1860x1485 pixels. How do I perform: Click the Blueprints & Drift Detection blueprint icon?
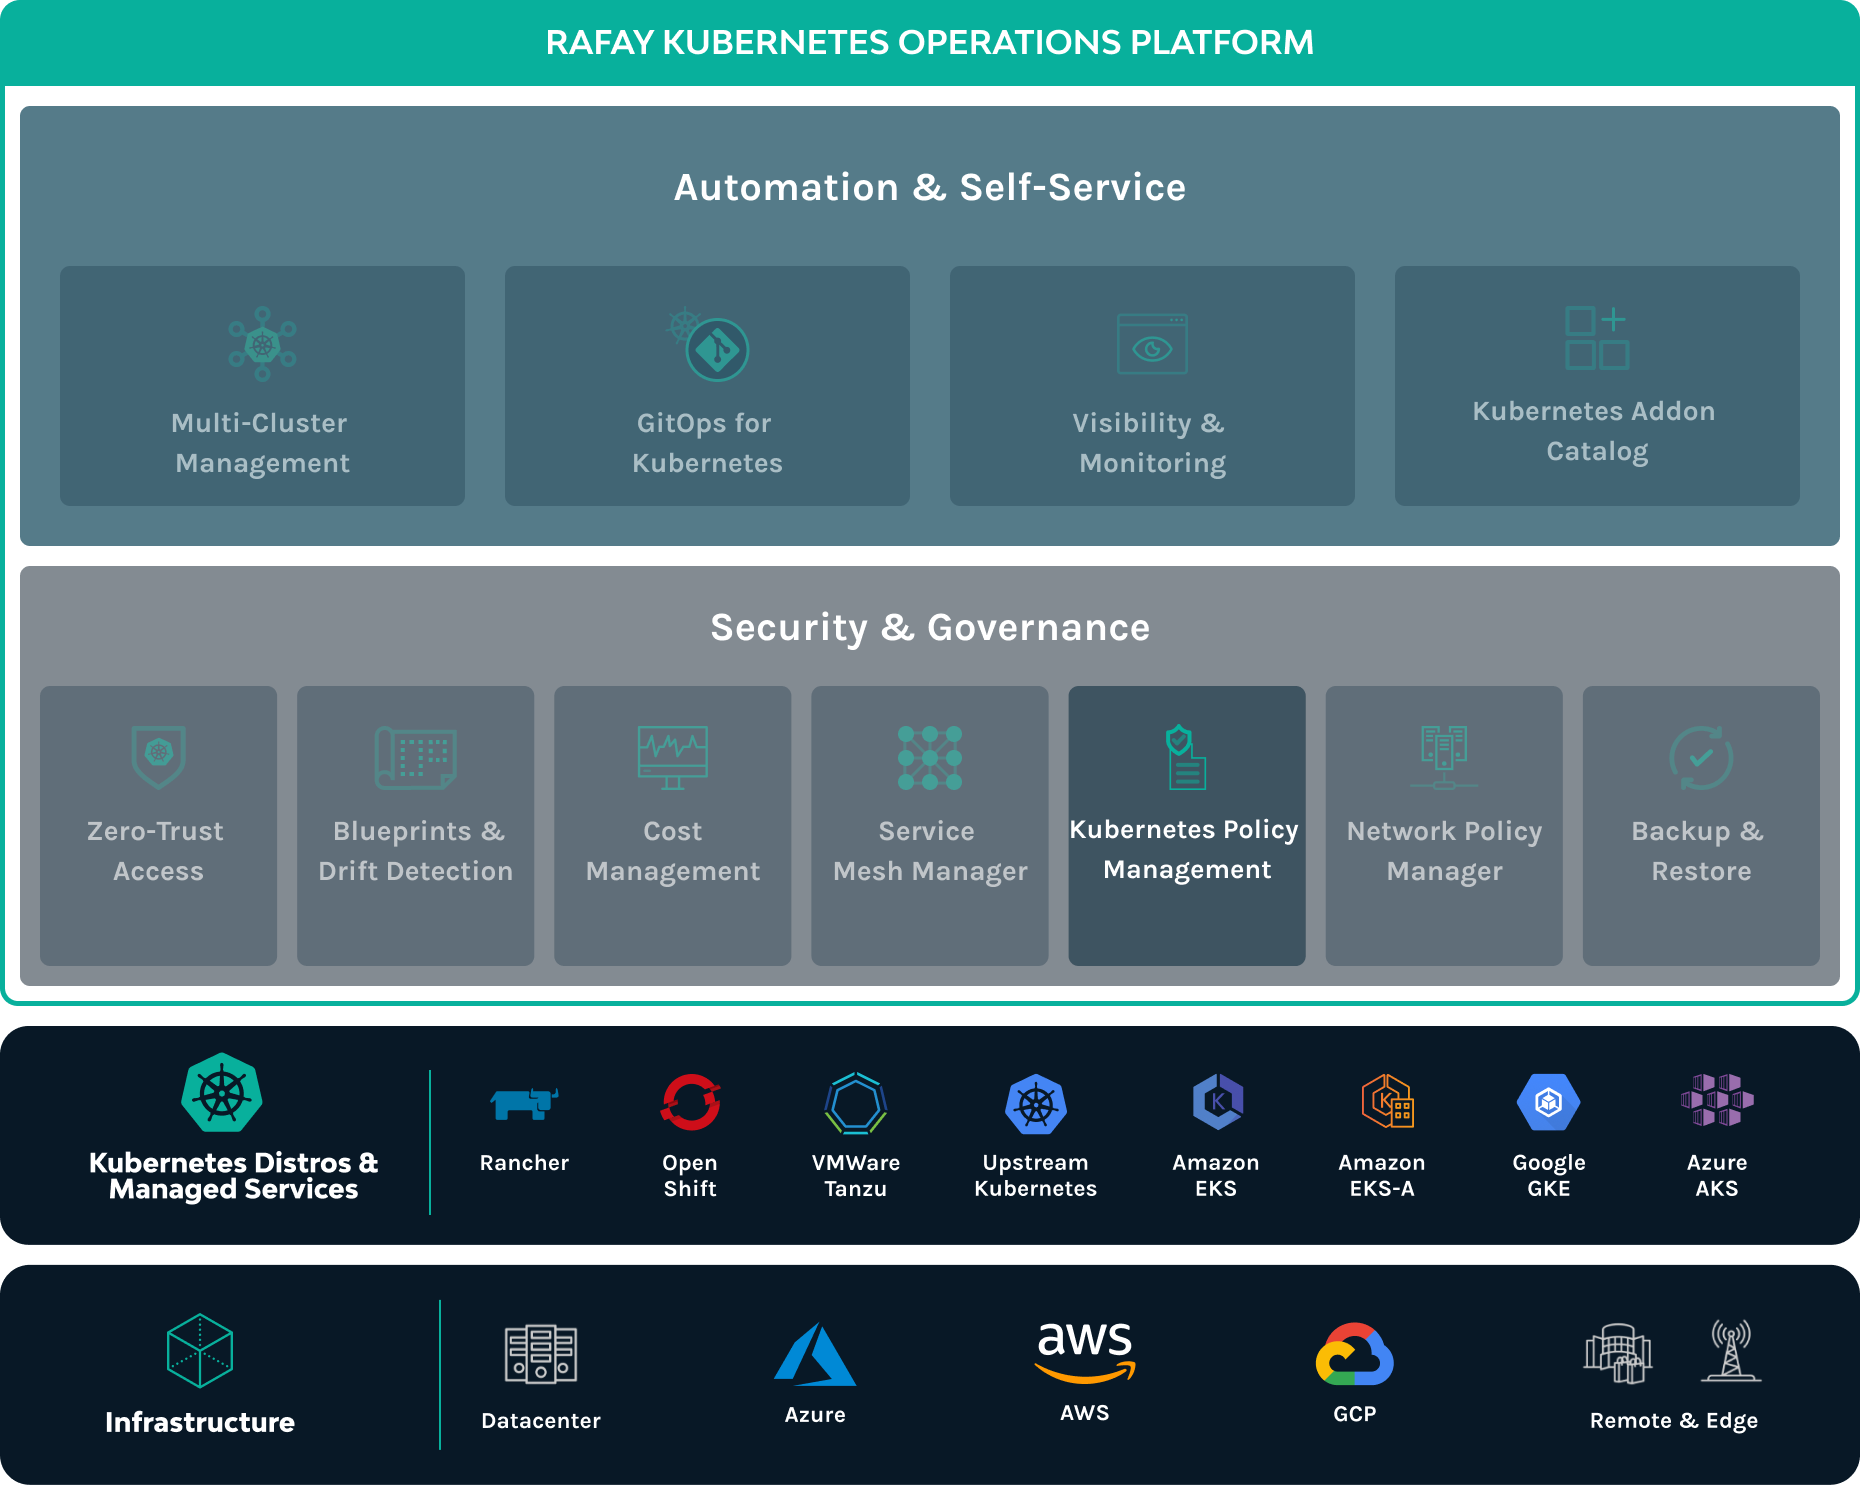coord(416,757)
